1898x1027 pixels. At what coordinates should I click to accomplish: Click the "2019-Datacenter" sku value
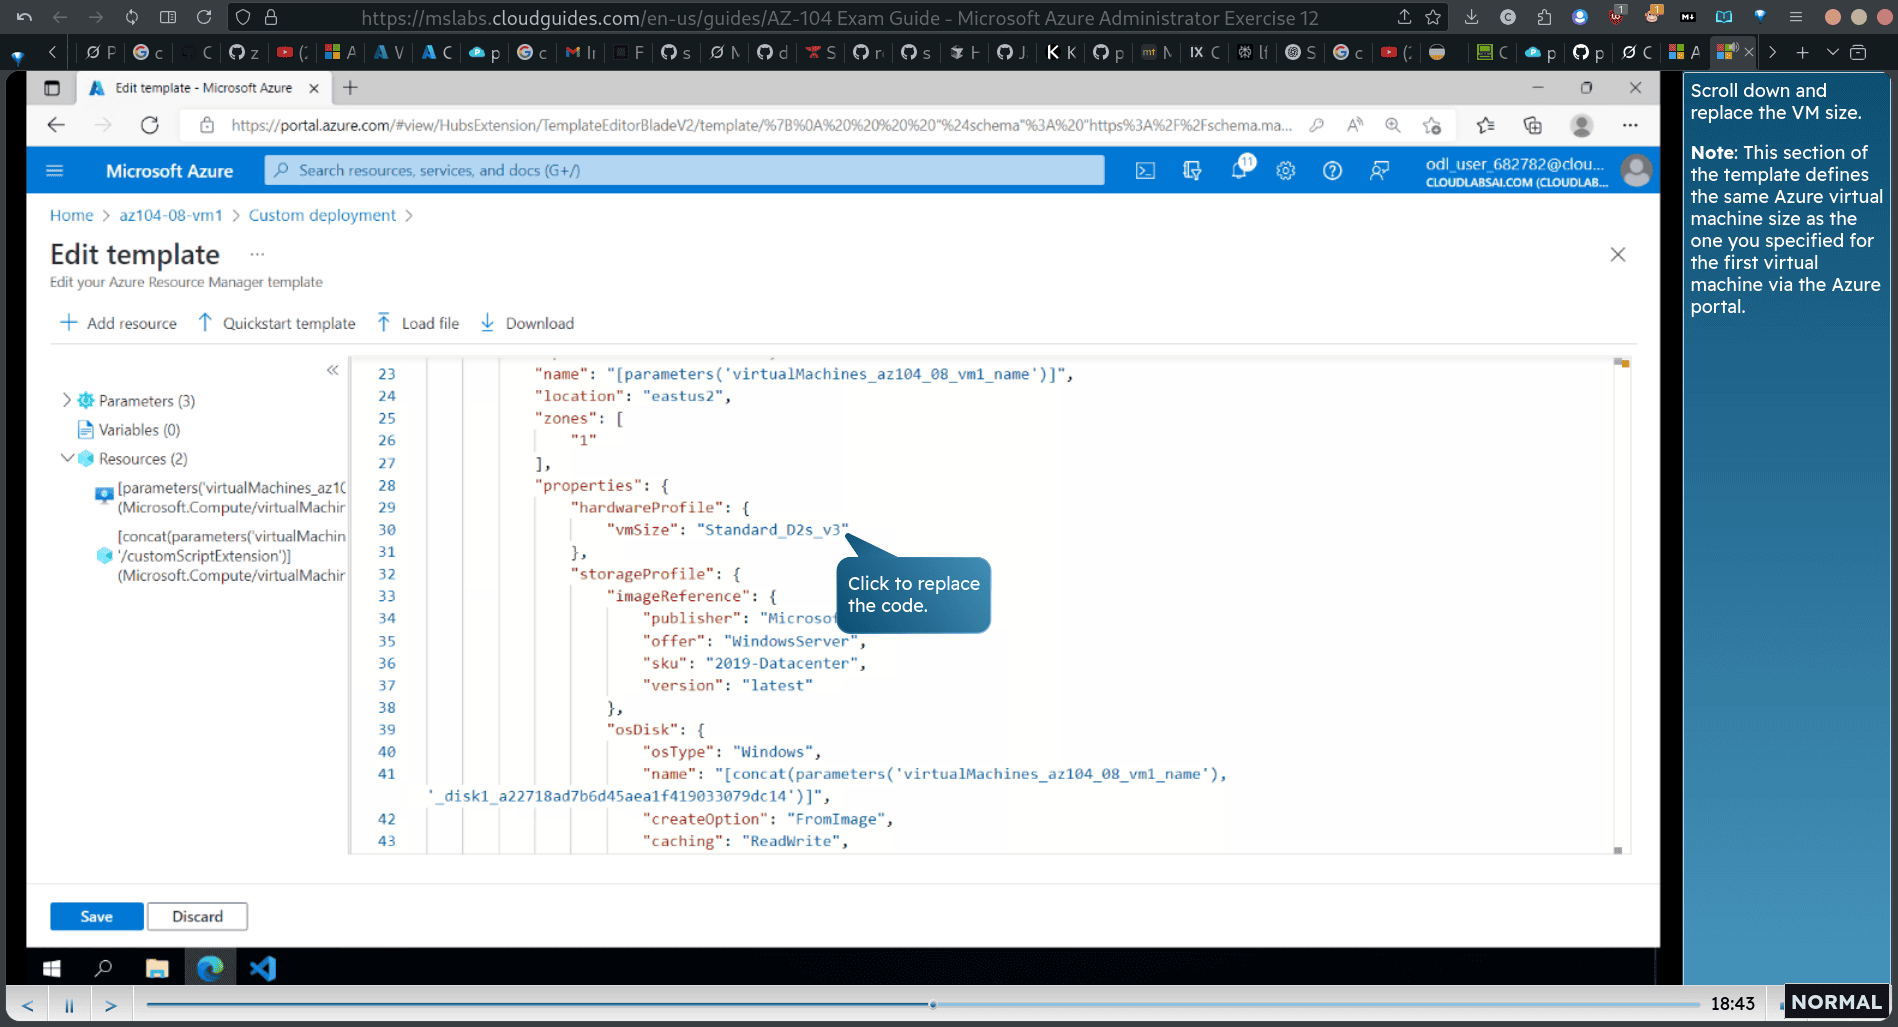(781, 663)
